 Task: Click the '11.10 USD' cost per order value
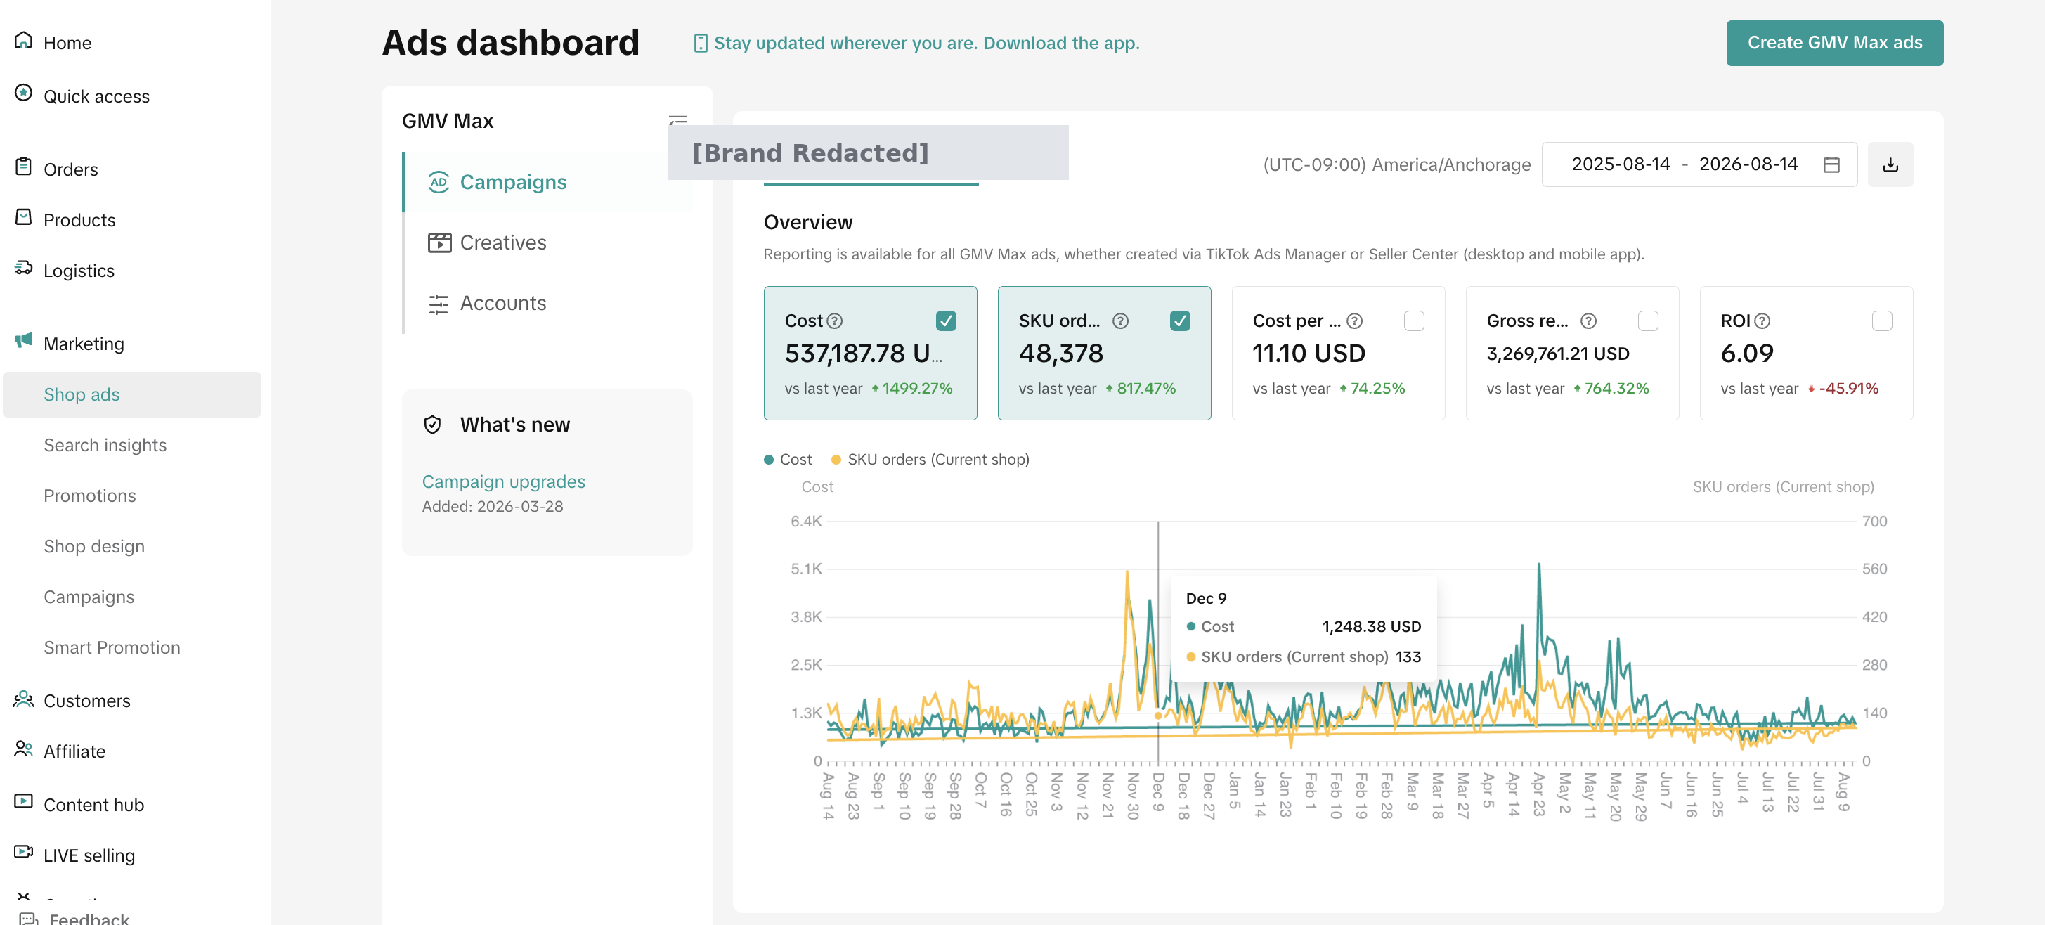[x=1308, y=353]
